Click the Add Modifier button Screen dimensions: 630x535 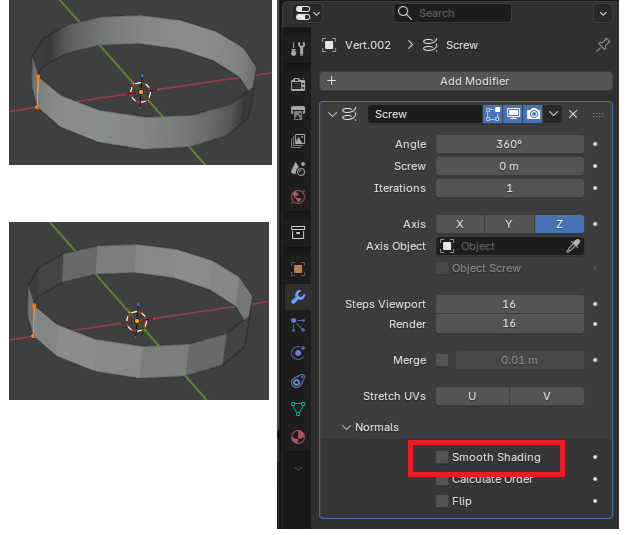tap(466, 81)
